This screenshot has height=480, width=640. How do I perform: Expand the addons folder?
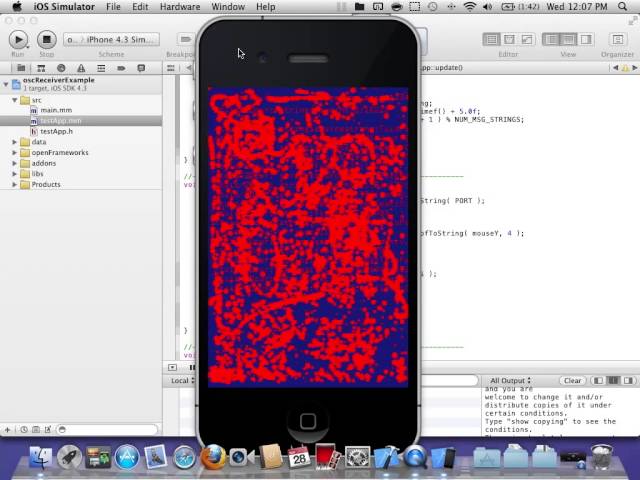pos(14,163)
